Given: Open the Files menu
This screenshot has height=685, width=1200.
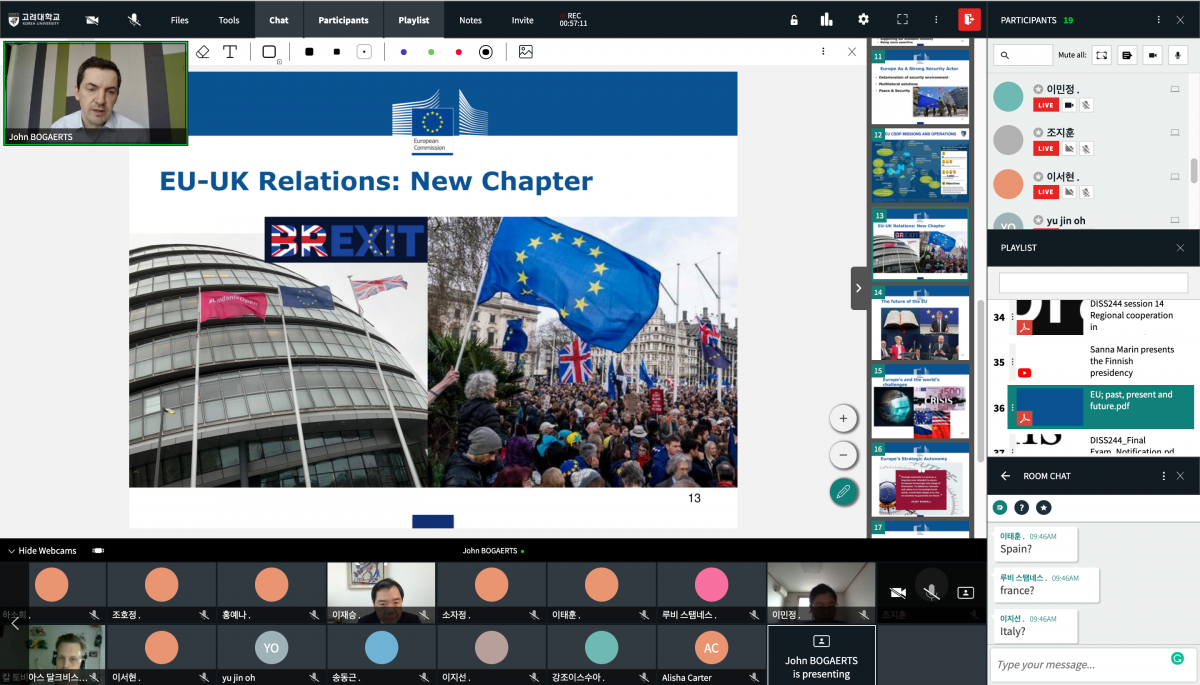Looking at the screenshot, I should tap(179, 20).
